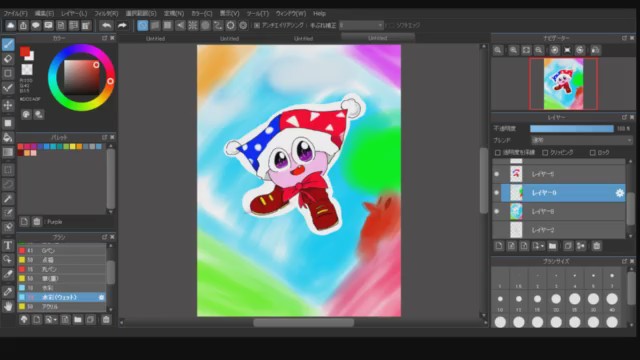Screen dimensions: 640x360
Task: Click the transparent color swatch
Action: pos(27,69)
